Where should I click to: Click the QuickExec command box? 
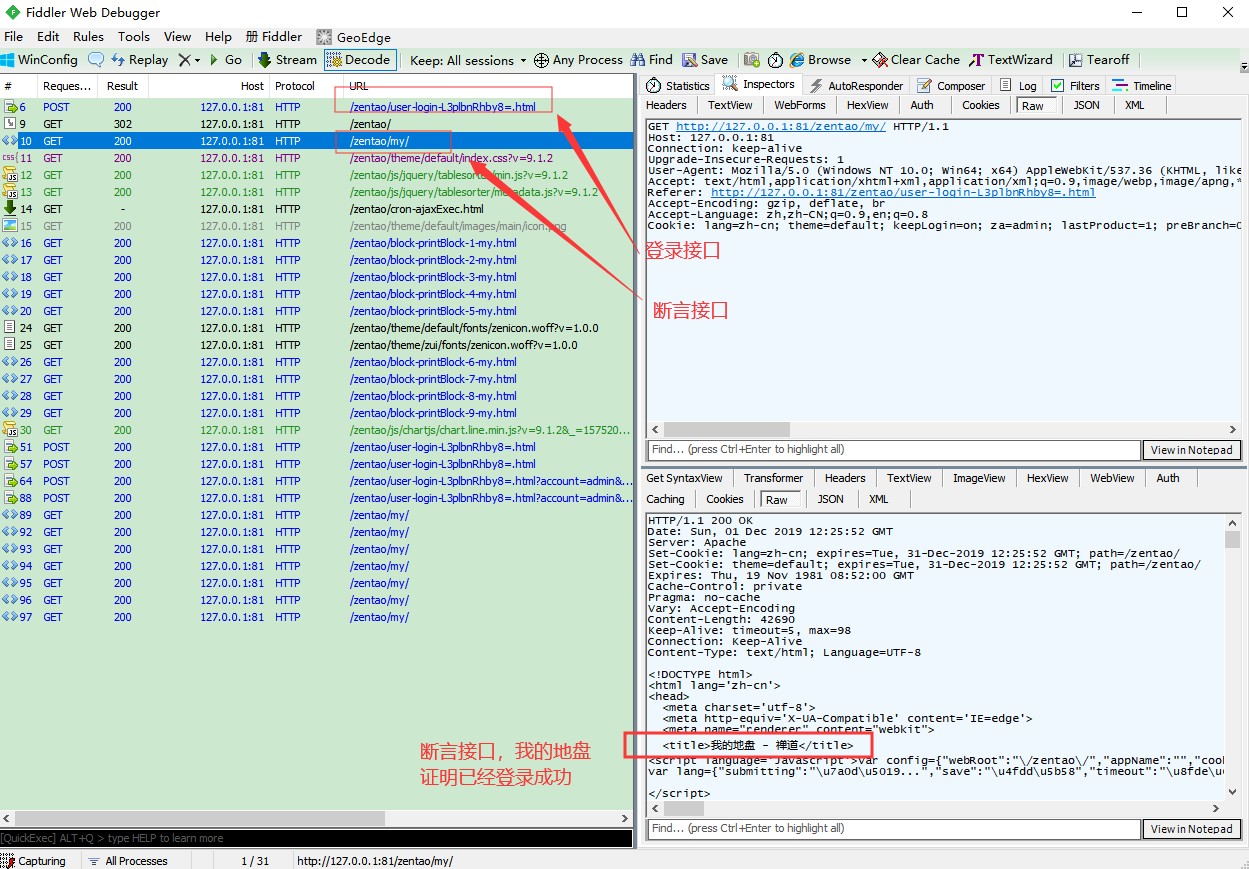[316, 838]
